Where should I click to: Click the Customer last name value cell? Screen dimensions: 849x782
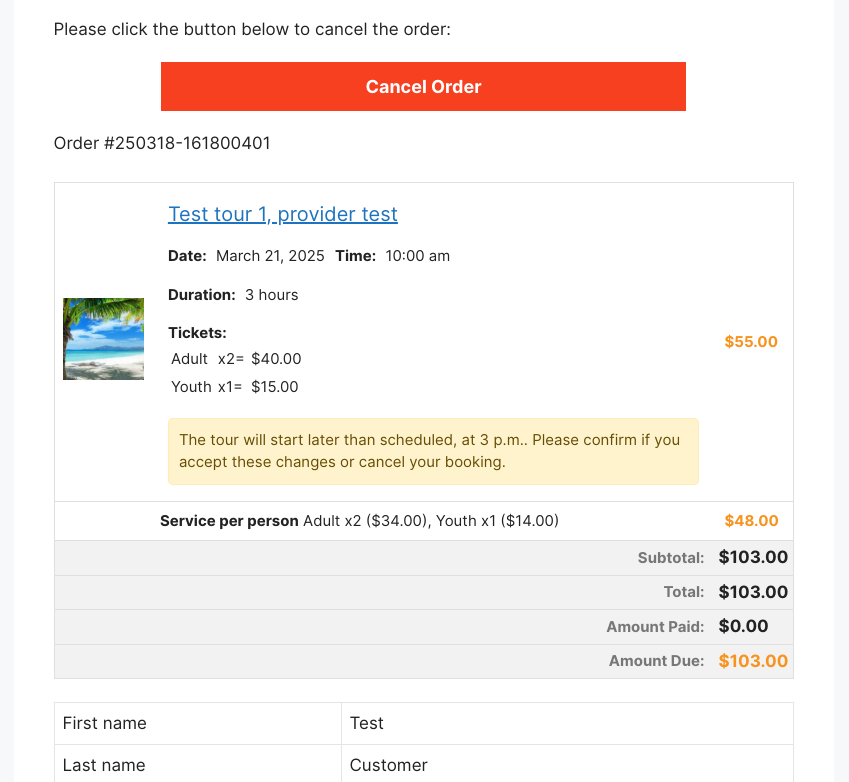tap(567, 764)
